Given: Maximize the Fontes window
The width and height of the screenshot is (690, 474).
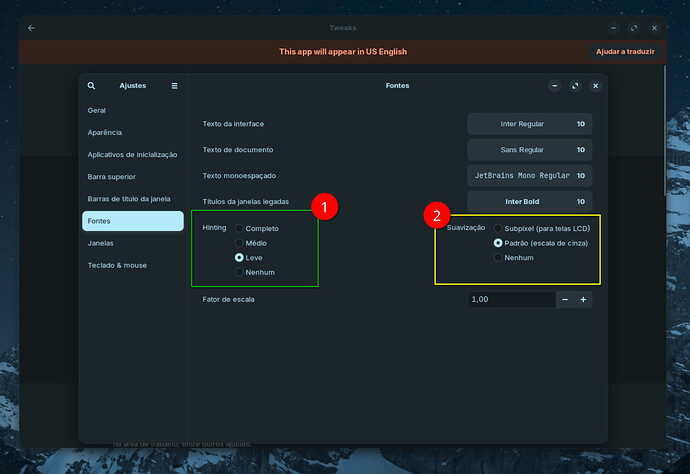Looking at the screenshot, I should 575,86.
